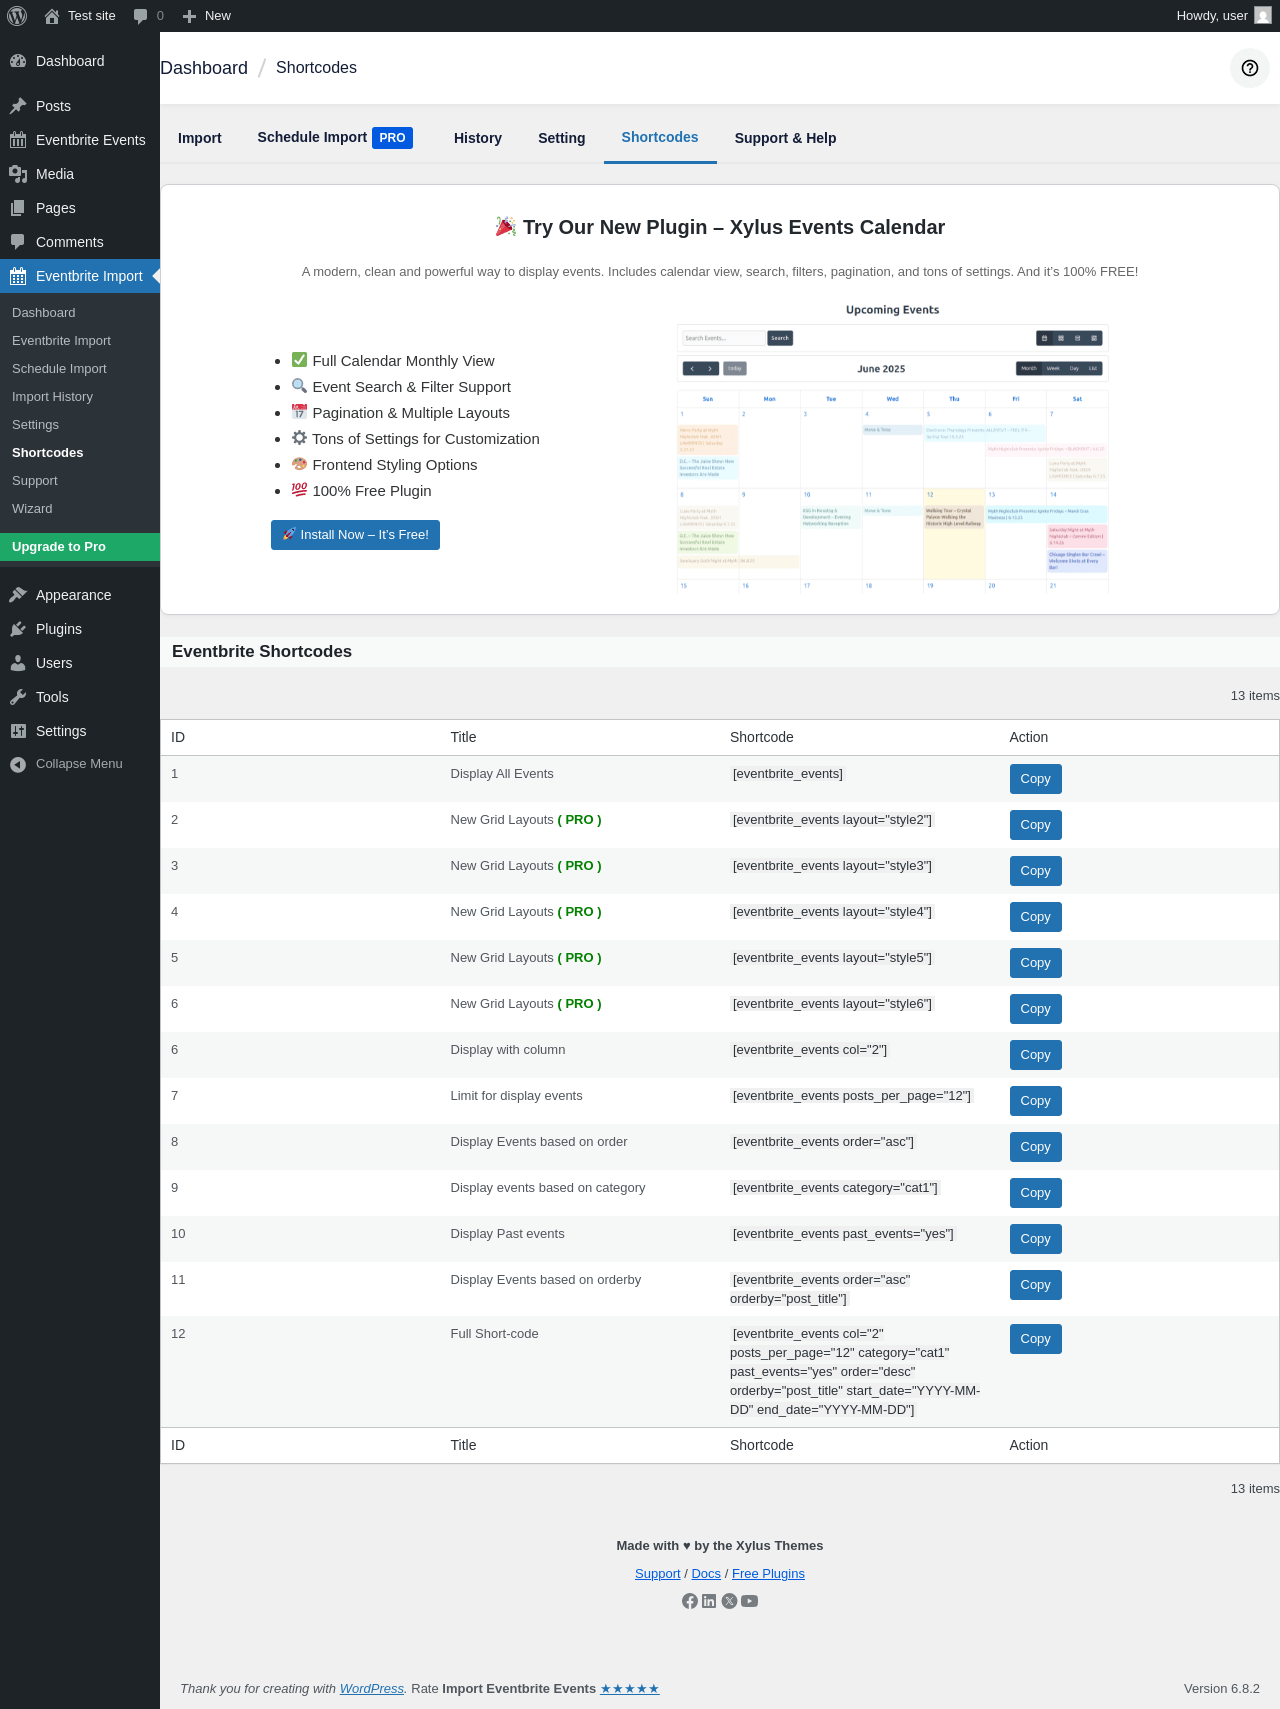
Task: Open Schedule Import in the sidebar submenu
Action: click(80, 369)
